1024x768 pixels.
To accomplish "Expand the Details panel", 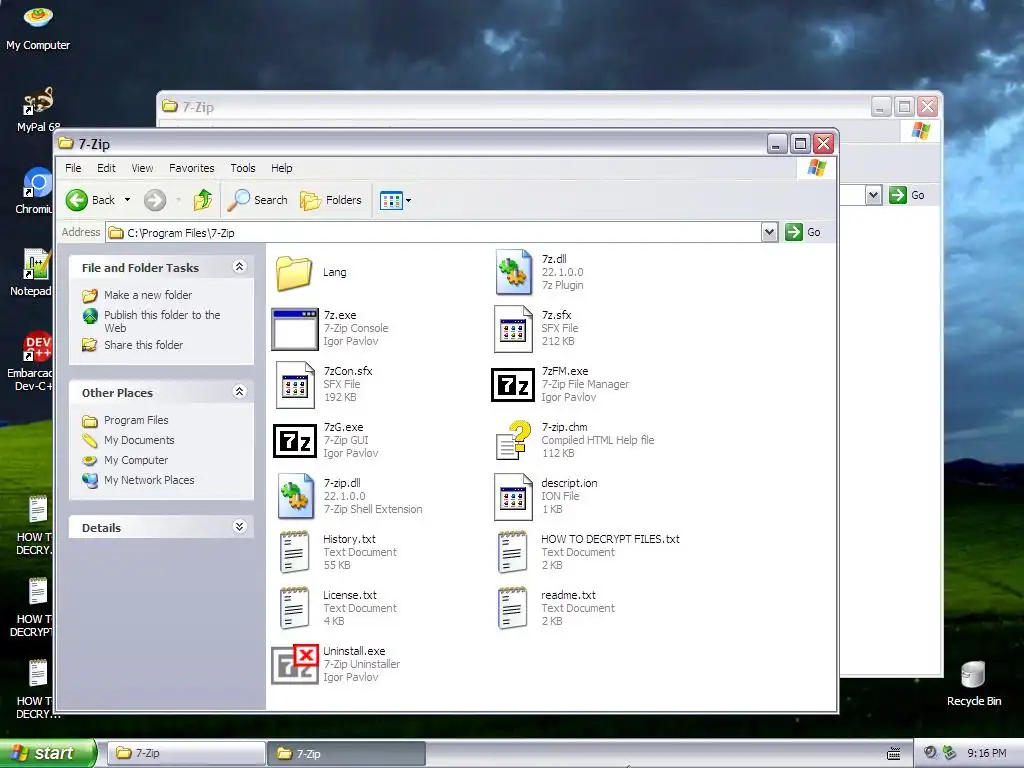I will pos(239,526).
